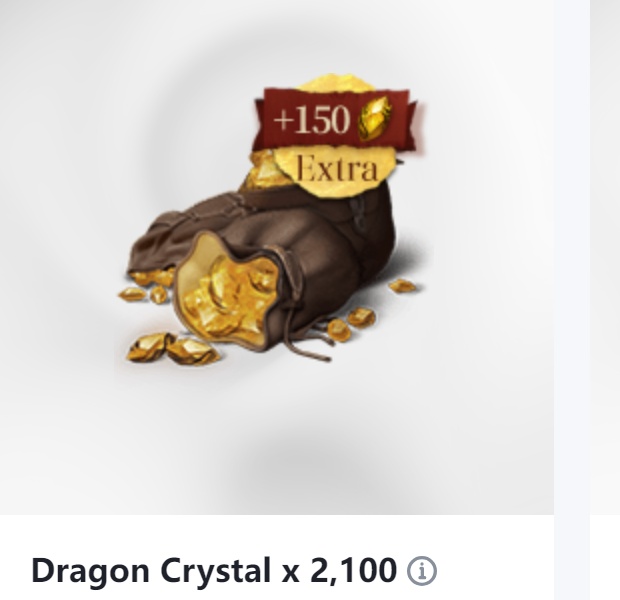
Task: Click the word Dragon in product name
Action: 90,572
